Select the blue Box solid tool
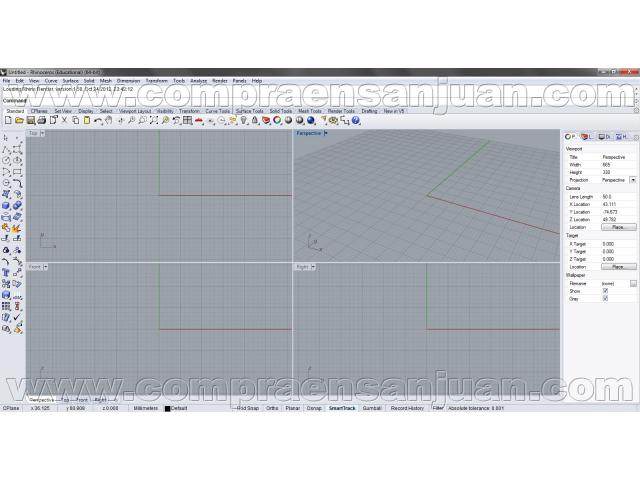The height and width of the screenshot is (480, 640). click(6, 206)
